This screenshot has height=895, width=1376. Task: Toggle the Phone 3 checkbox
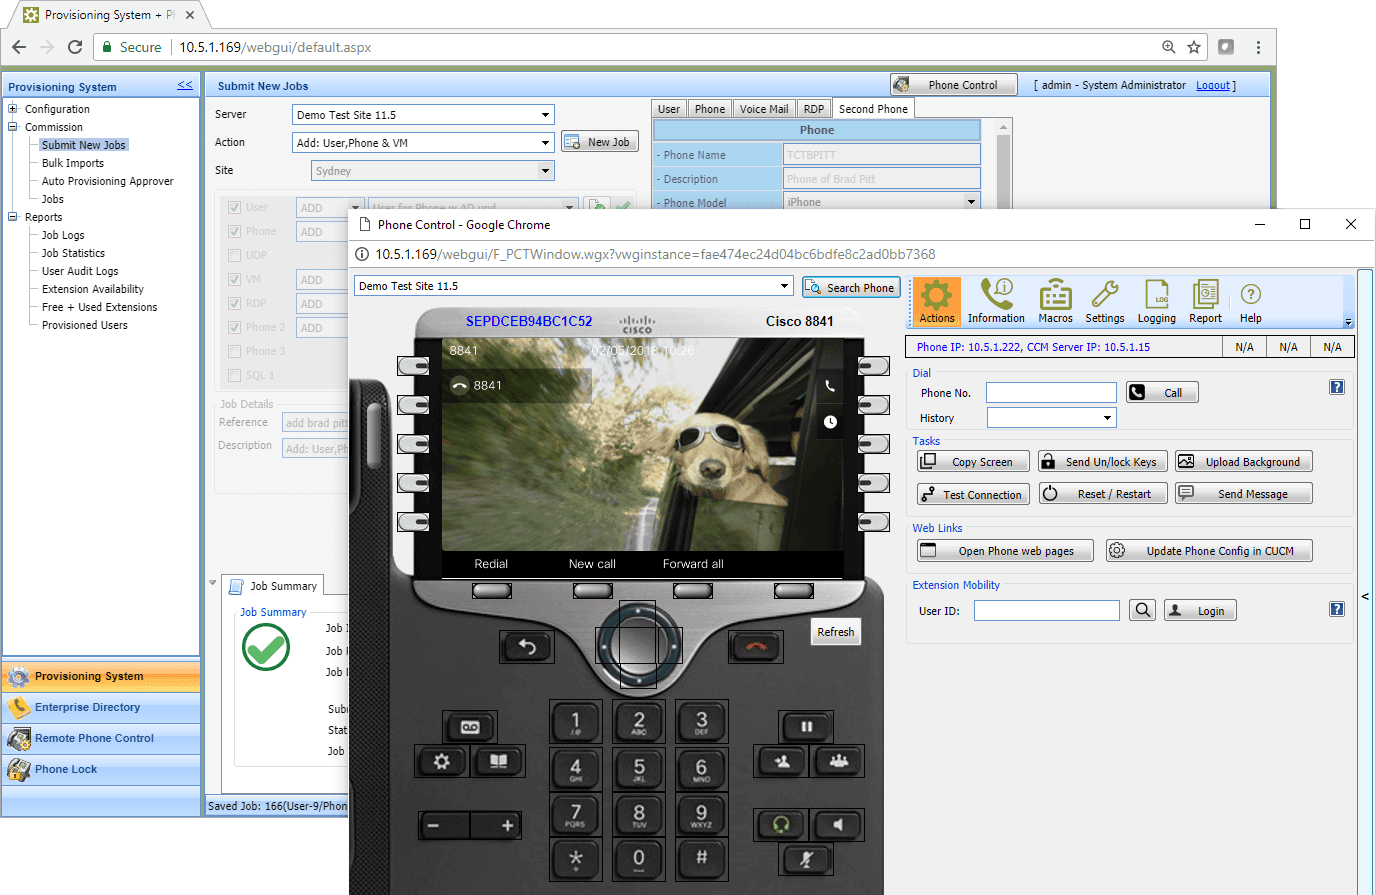tap(234, 352)
